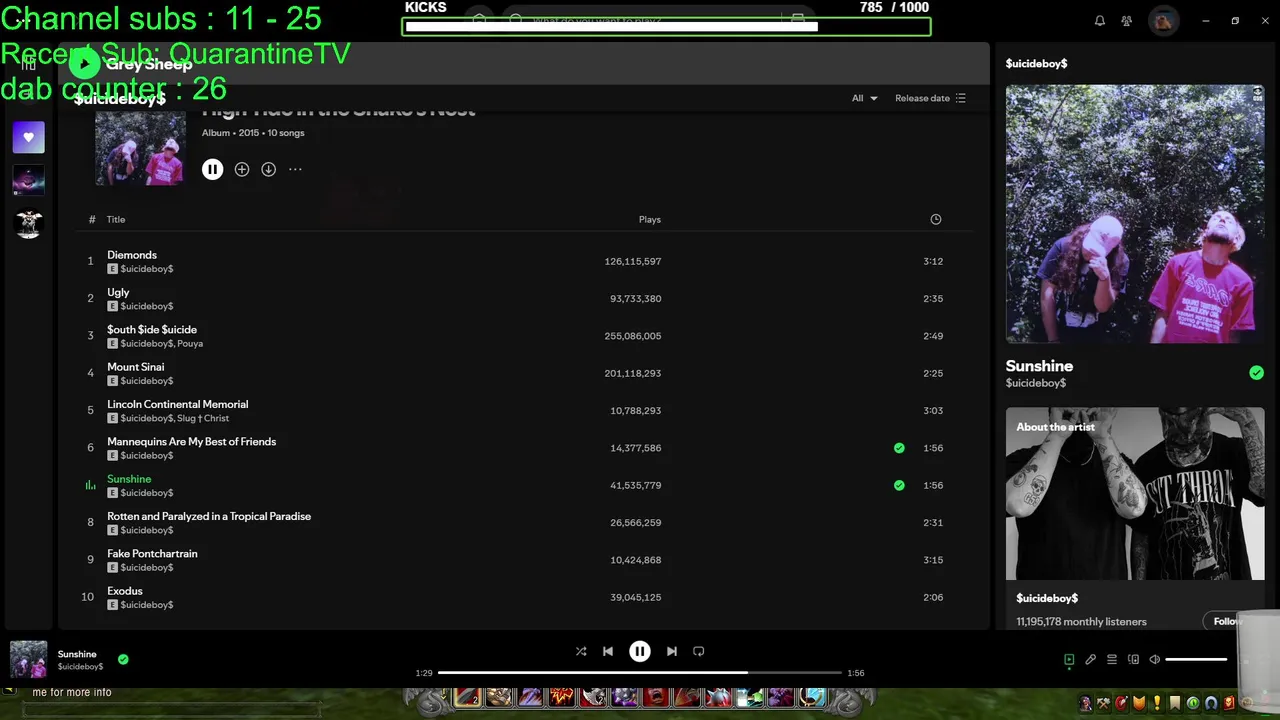Skip to the next track
Image resolution: width=1280 pixels, height=720 pixels.
coord(672,651)
